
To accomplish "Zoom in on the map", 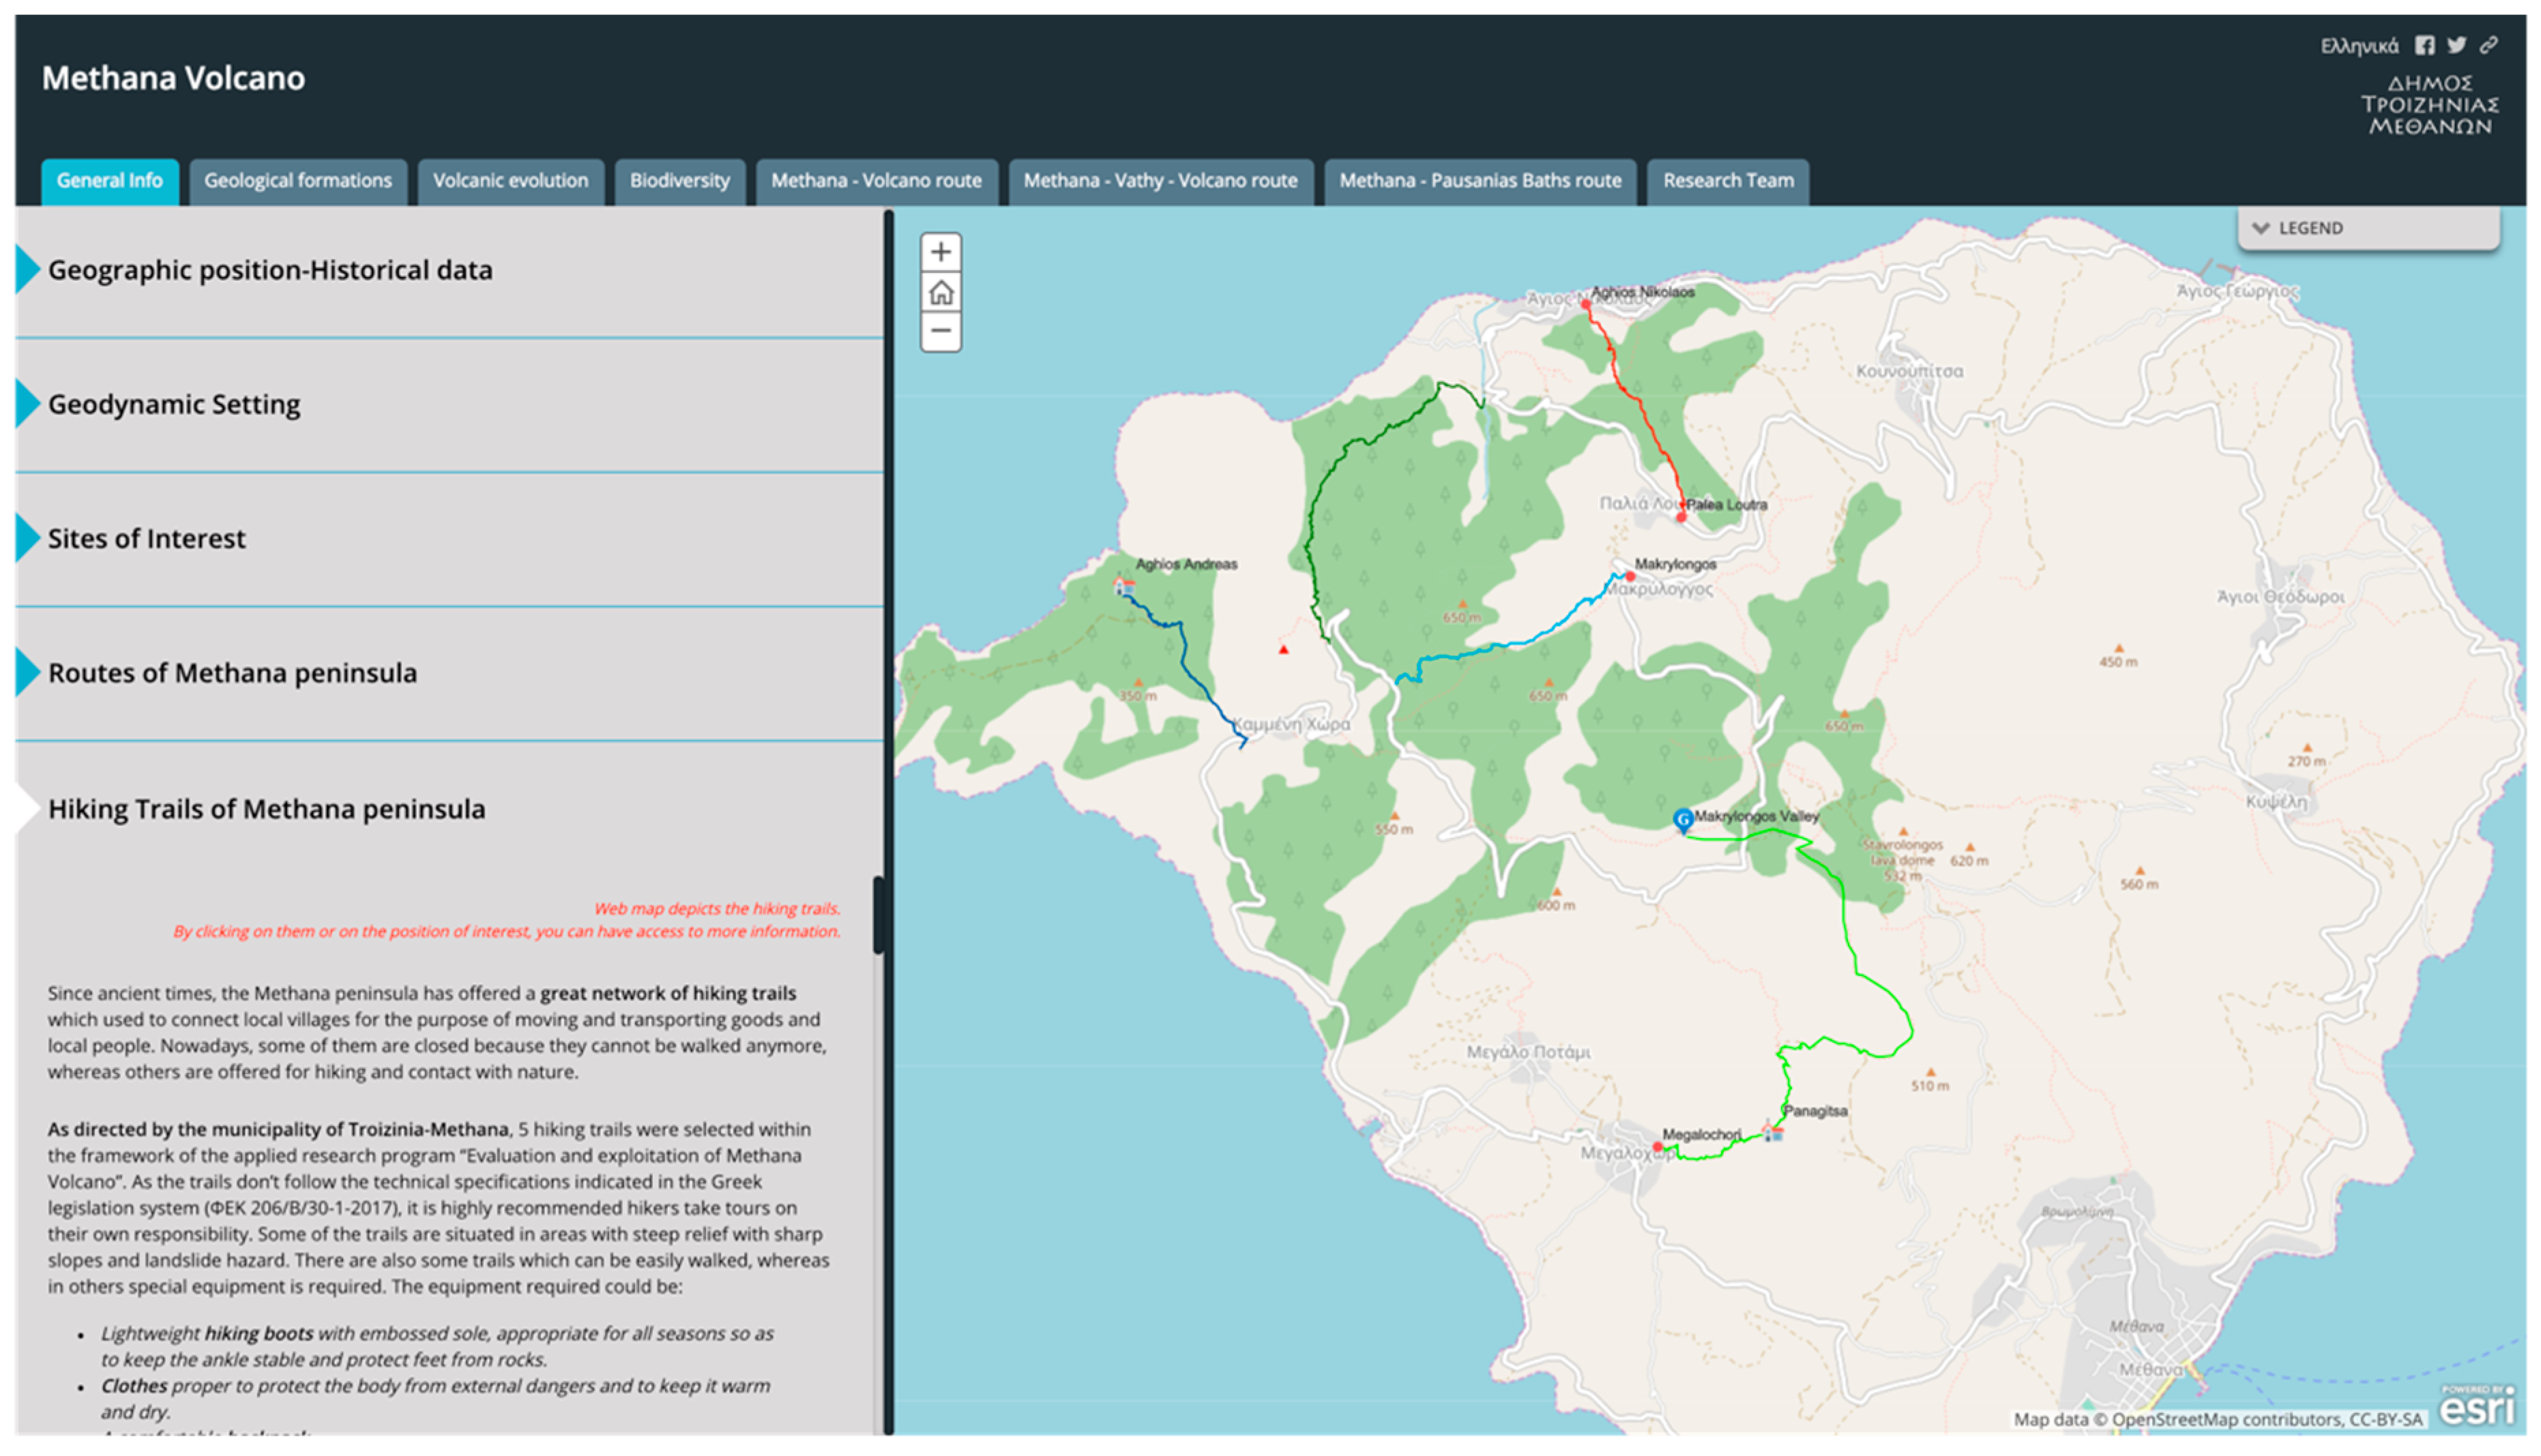I will coord(940,252).
